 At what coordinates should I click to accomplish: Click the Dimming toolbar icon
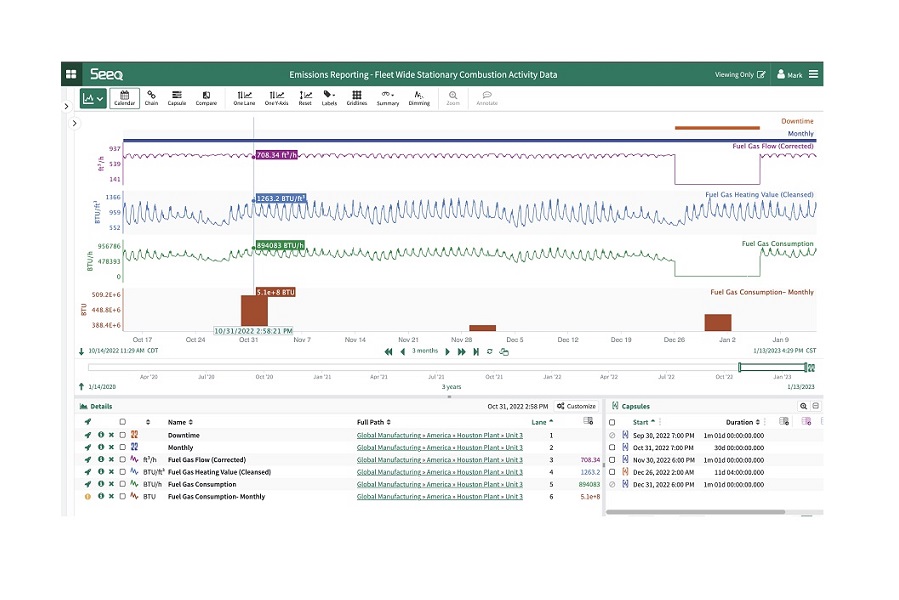(x=419, y=98)
